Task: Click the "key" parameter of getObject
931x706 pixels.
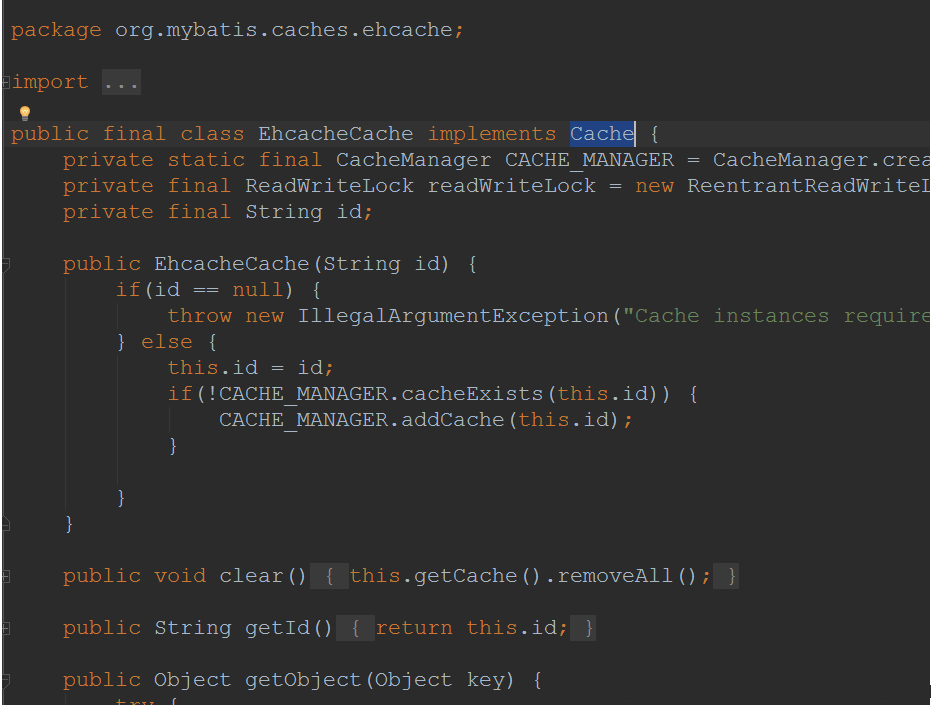Action: tap(486, 680)
